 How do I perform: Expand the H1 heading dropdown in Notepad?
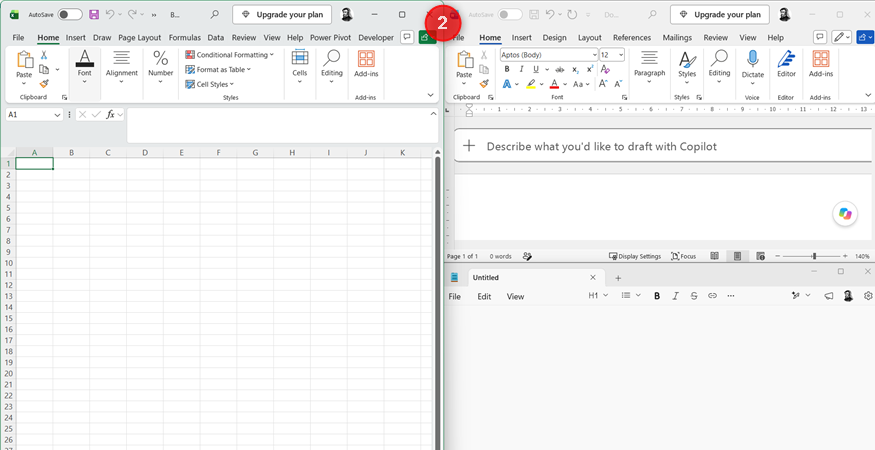598,295
